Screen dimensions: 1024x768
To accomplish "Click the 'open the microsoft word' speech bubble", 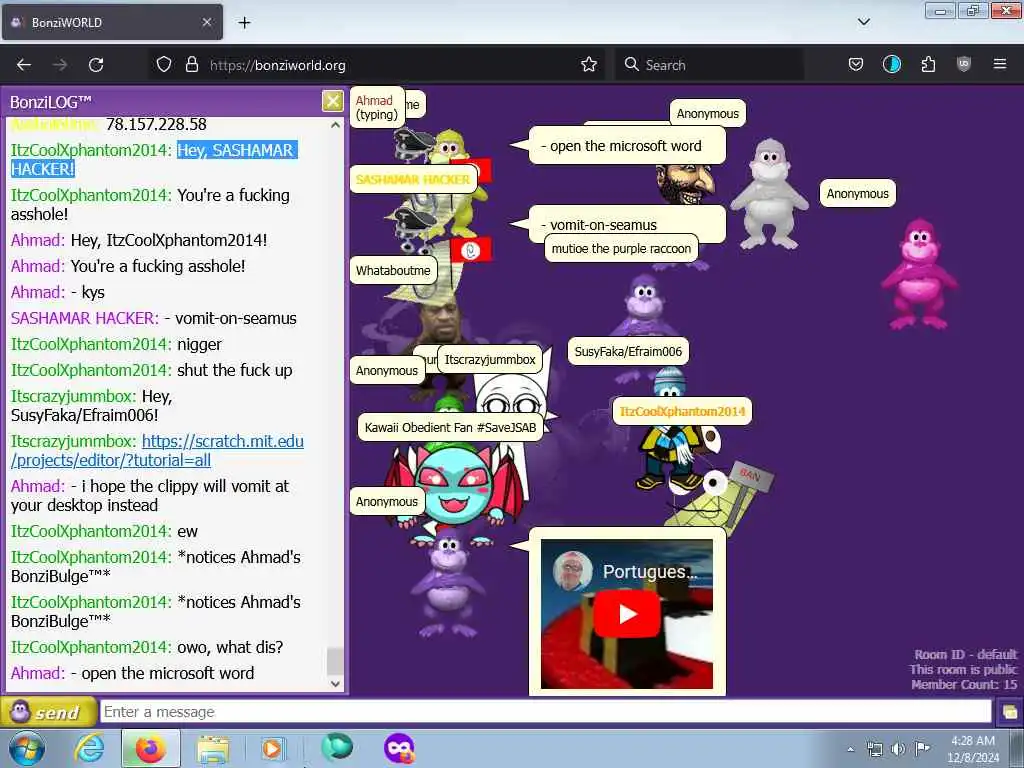I will click(x=627, y=146).
